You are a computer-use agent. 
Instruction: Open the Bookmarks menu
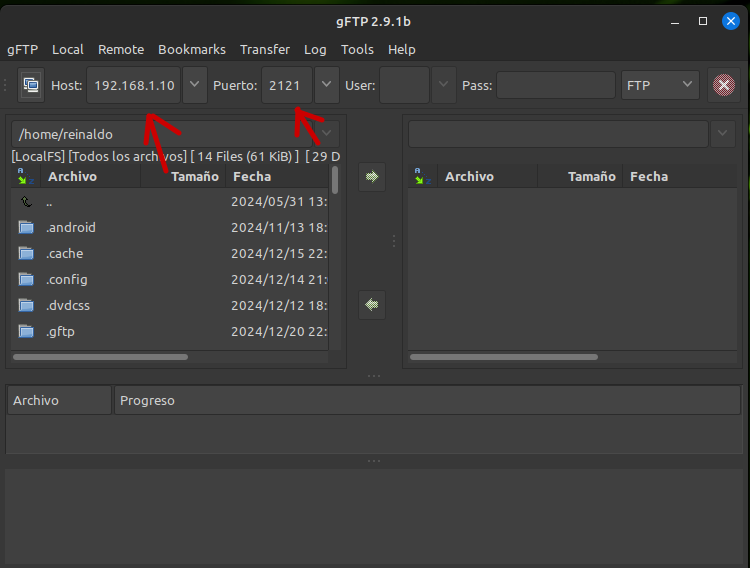click(192, 50)
